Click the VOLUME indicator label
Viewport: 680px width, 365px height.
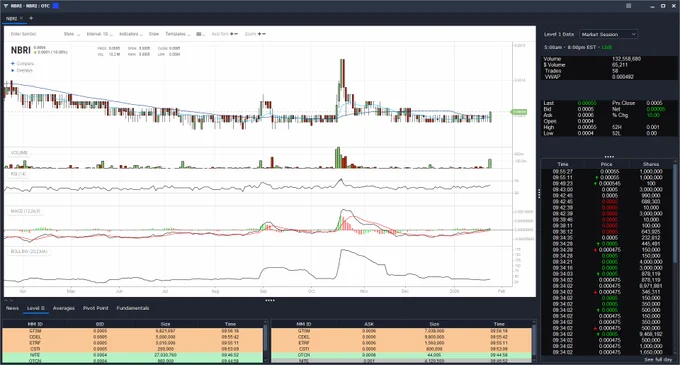pyautogui.click(x=19, y=153)
